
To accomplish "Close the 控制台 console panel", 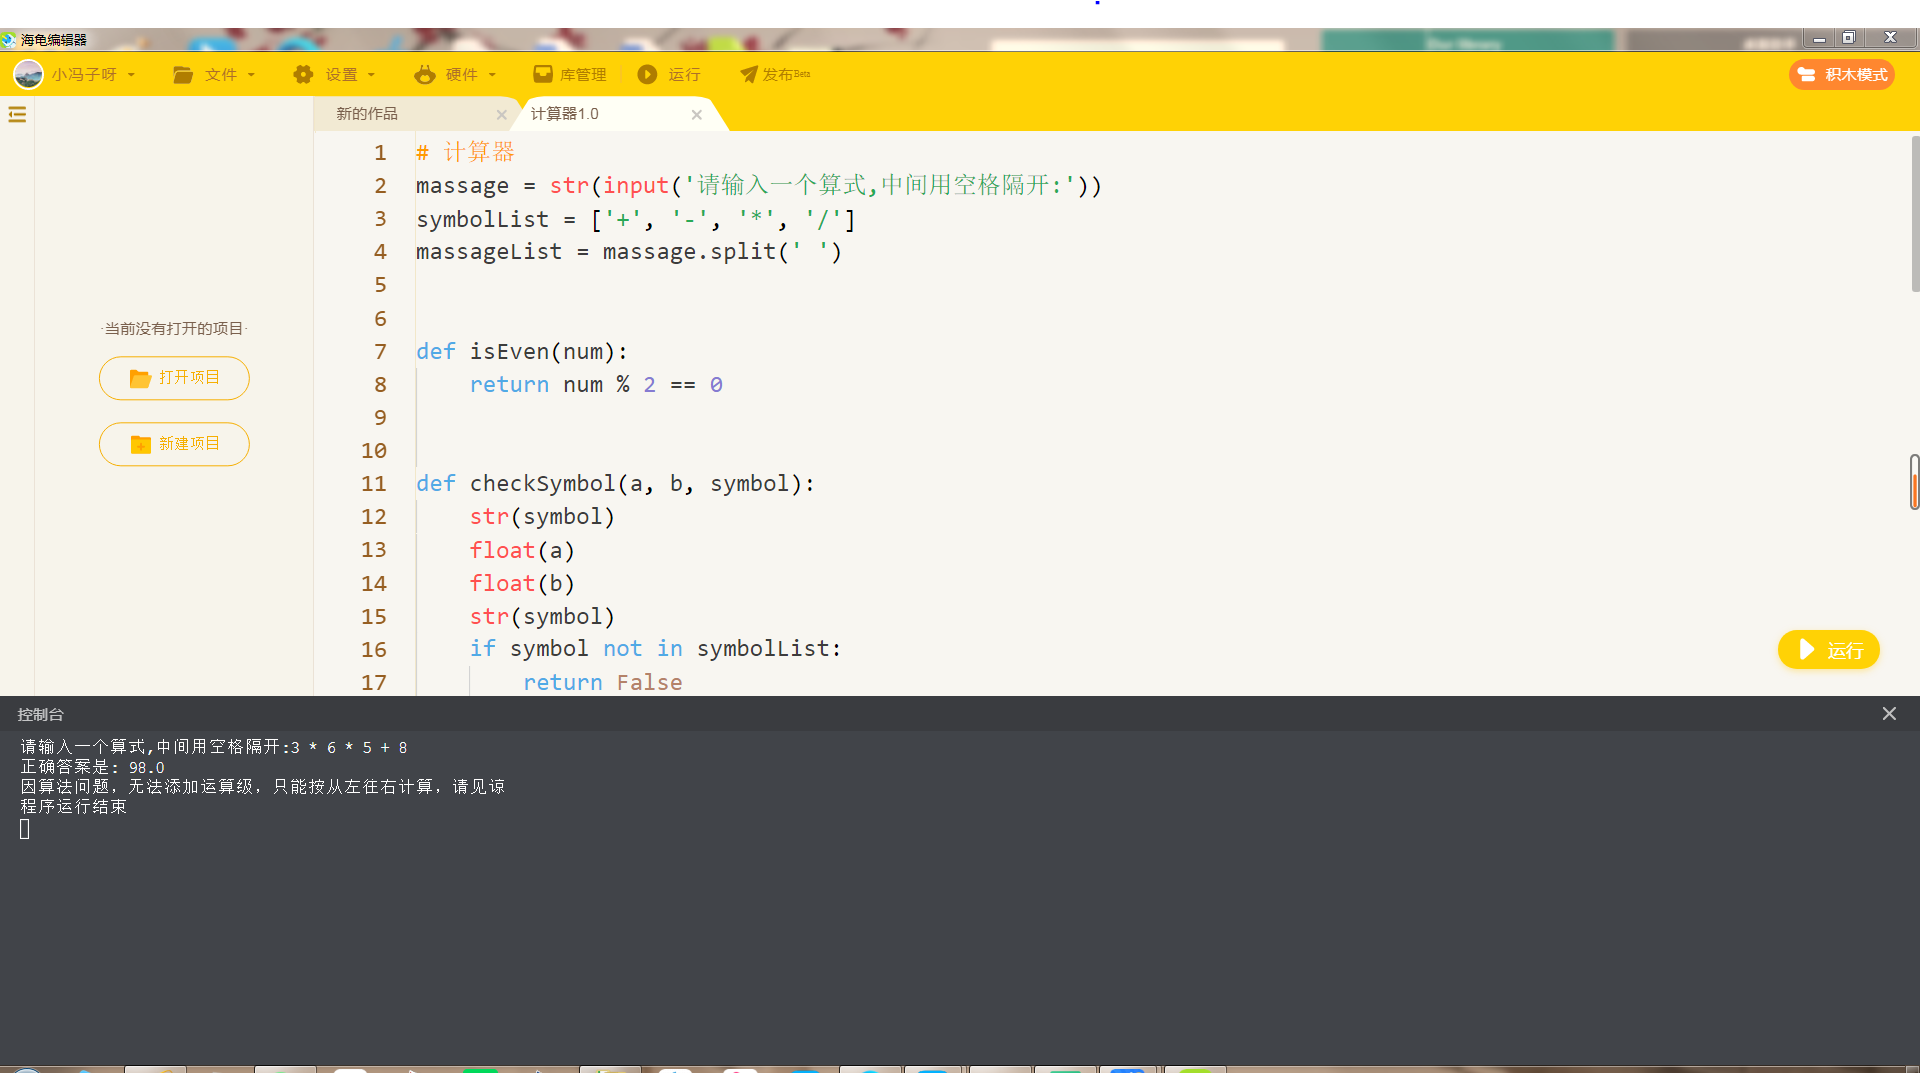I will 1889,714.
